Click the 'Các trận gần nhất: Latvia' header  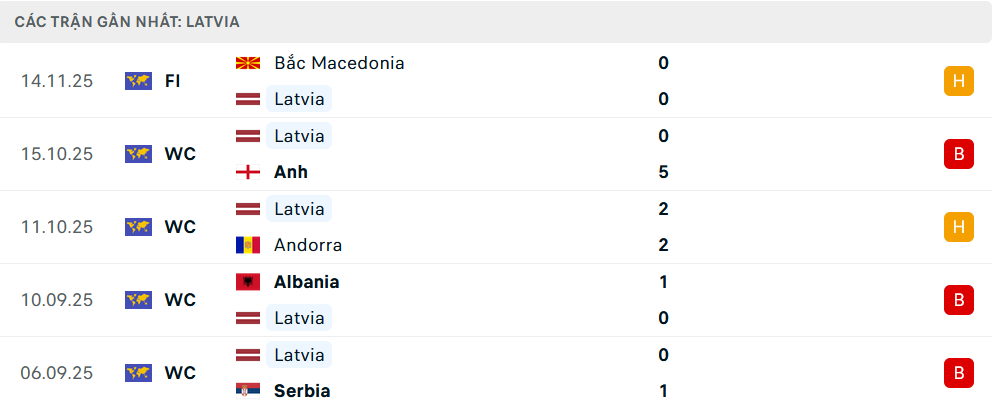coord(127,21)
